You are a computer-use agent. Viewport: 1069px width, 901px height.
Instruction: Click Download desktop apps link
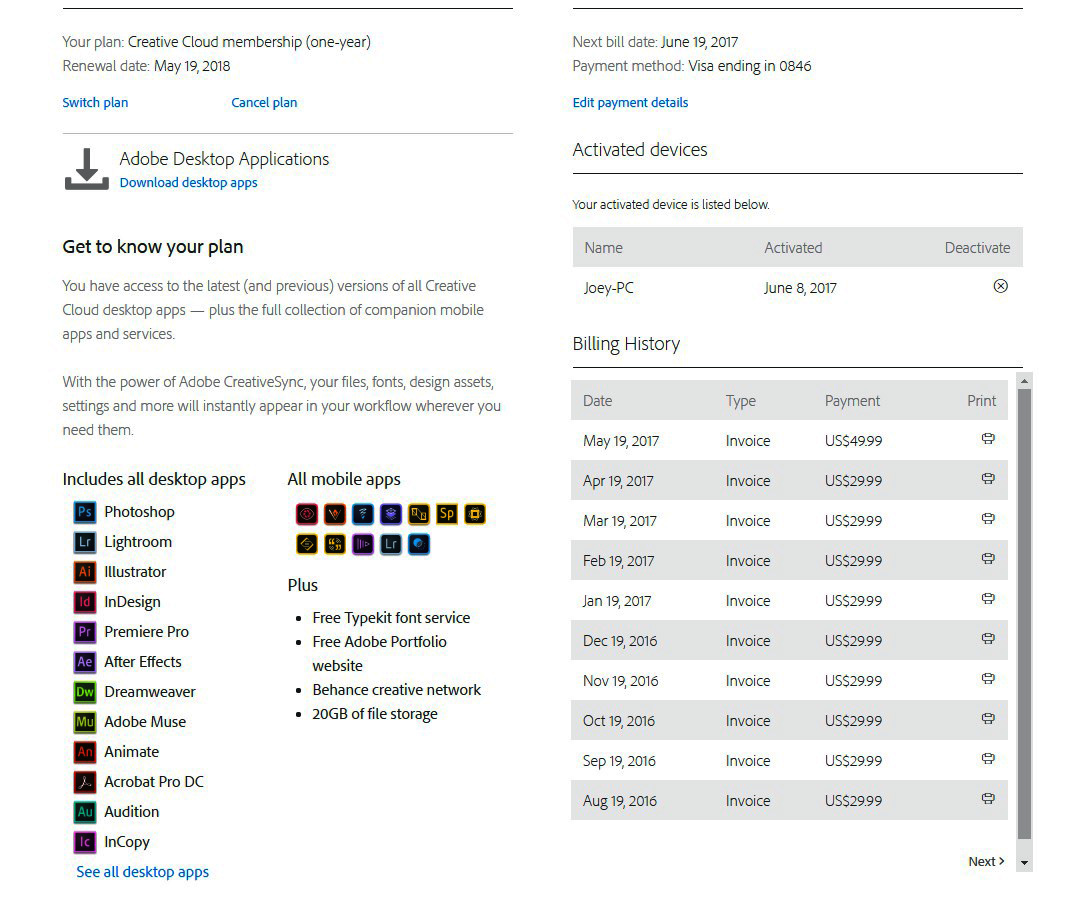click(189, 183)
